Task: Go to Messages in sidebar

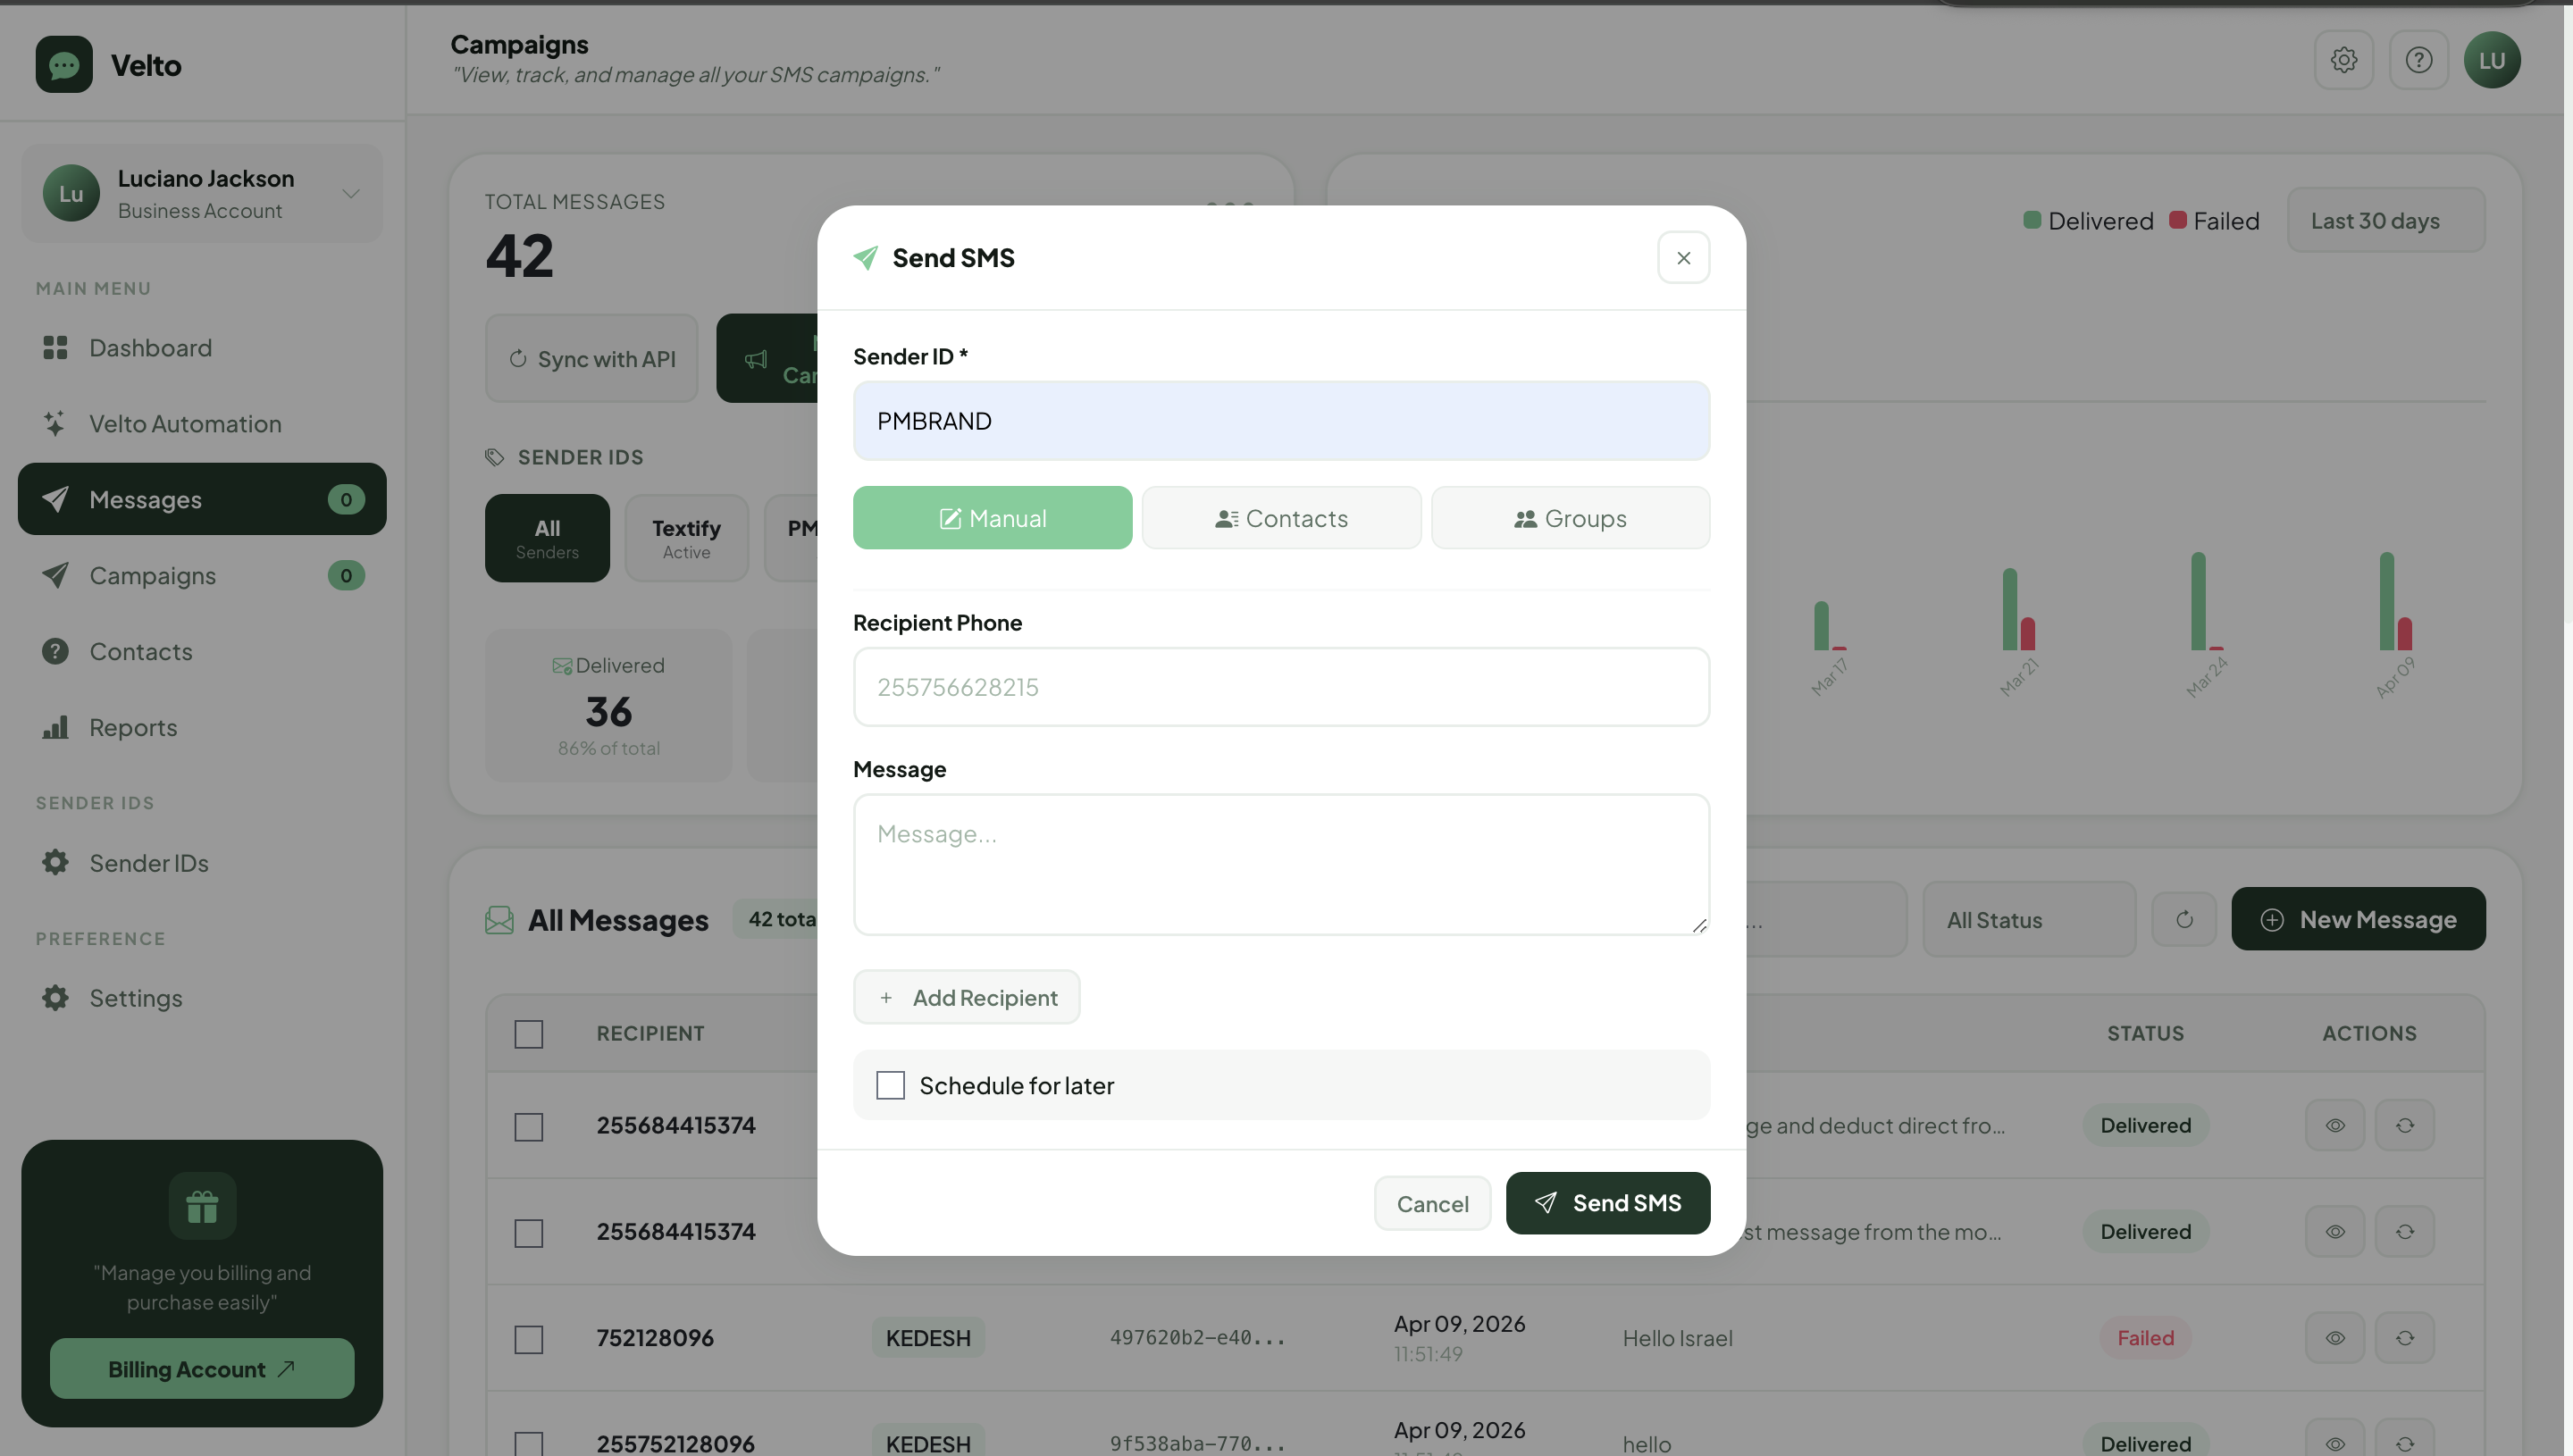Action: coord(202,499)
